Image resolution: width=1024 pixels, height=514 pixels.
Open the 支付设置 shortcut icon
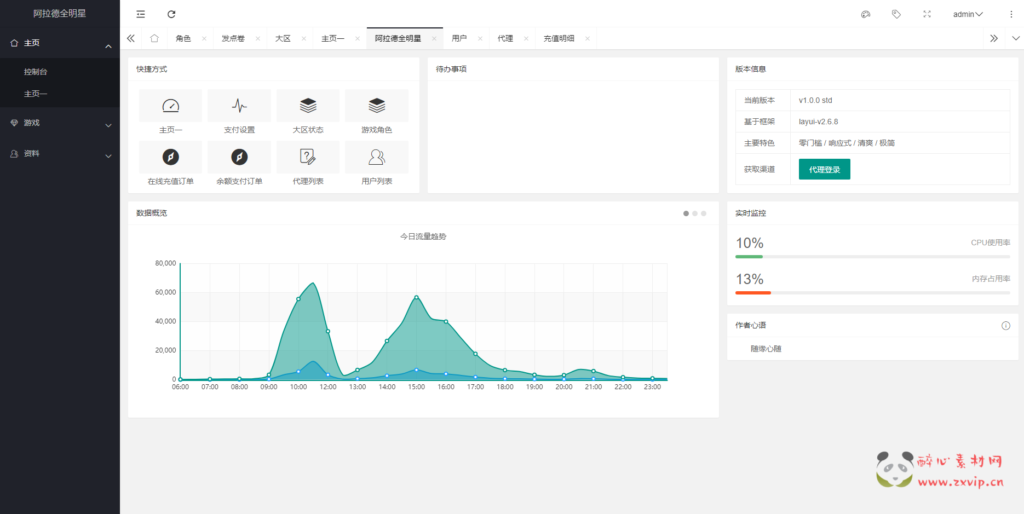(x=239, y=105)
